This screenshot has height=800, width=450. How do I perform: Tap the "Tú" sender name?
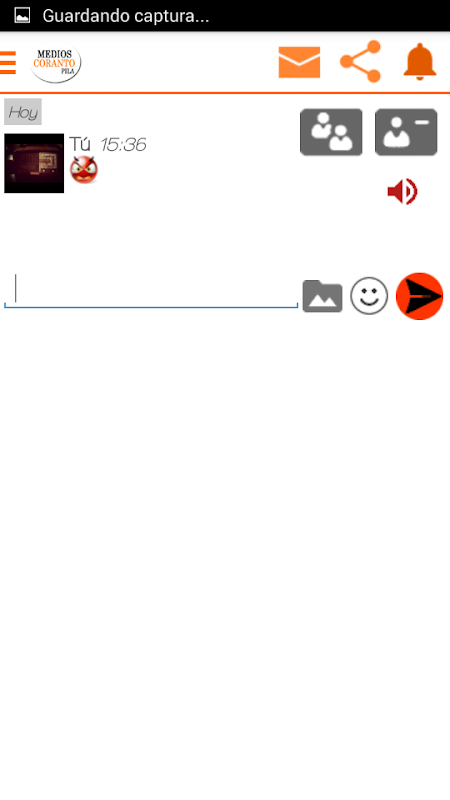tap(80, 144)
